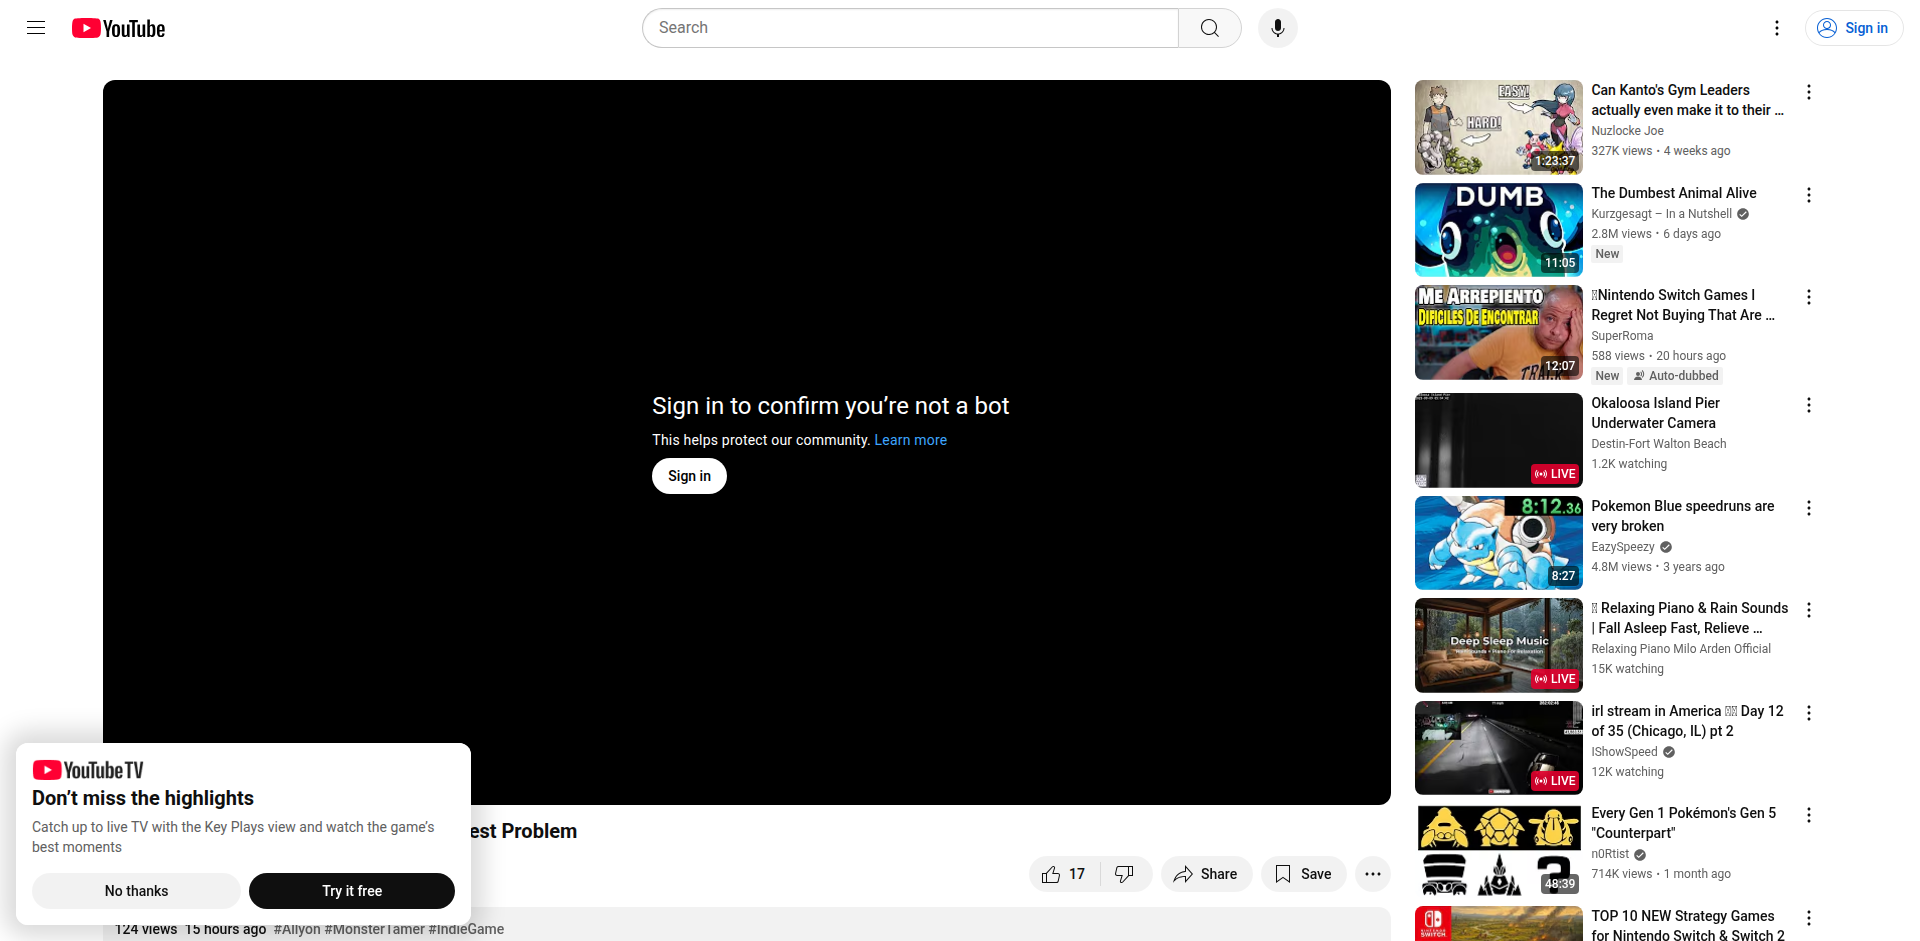Image resolution: width=1920 pixels, height=941 pixels.
Task: Save the video to playlist
Action: coord(1303,874)
